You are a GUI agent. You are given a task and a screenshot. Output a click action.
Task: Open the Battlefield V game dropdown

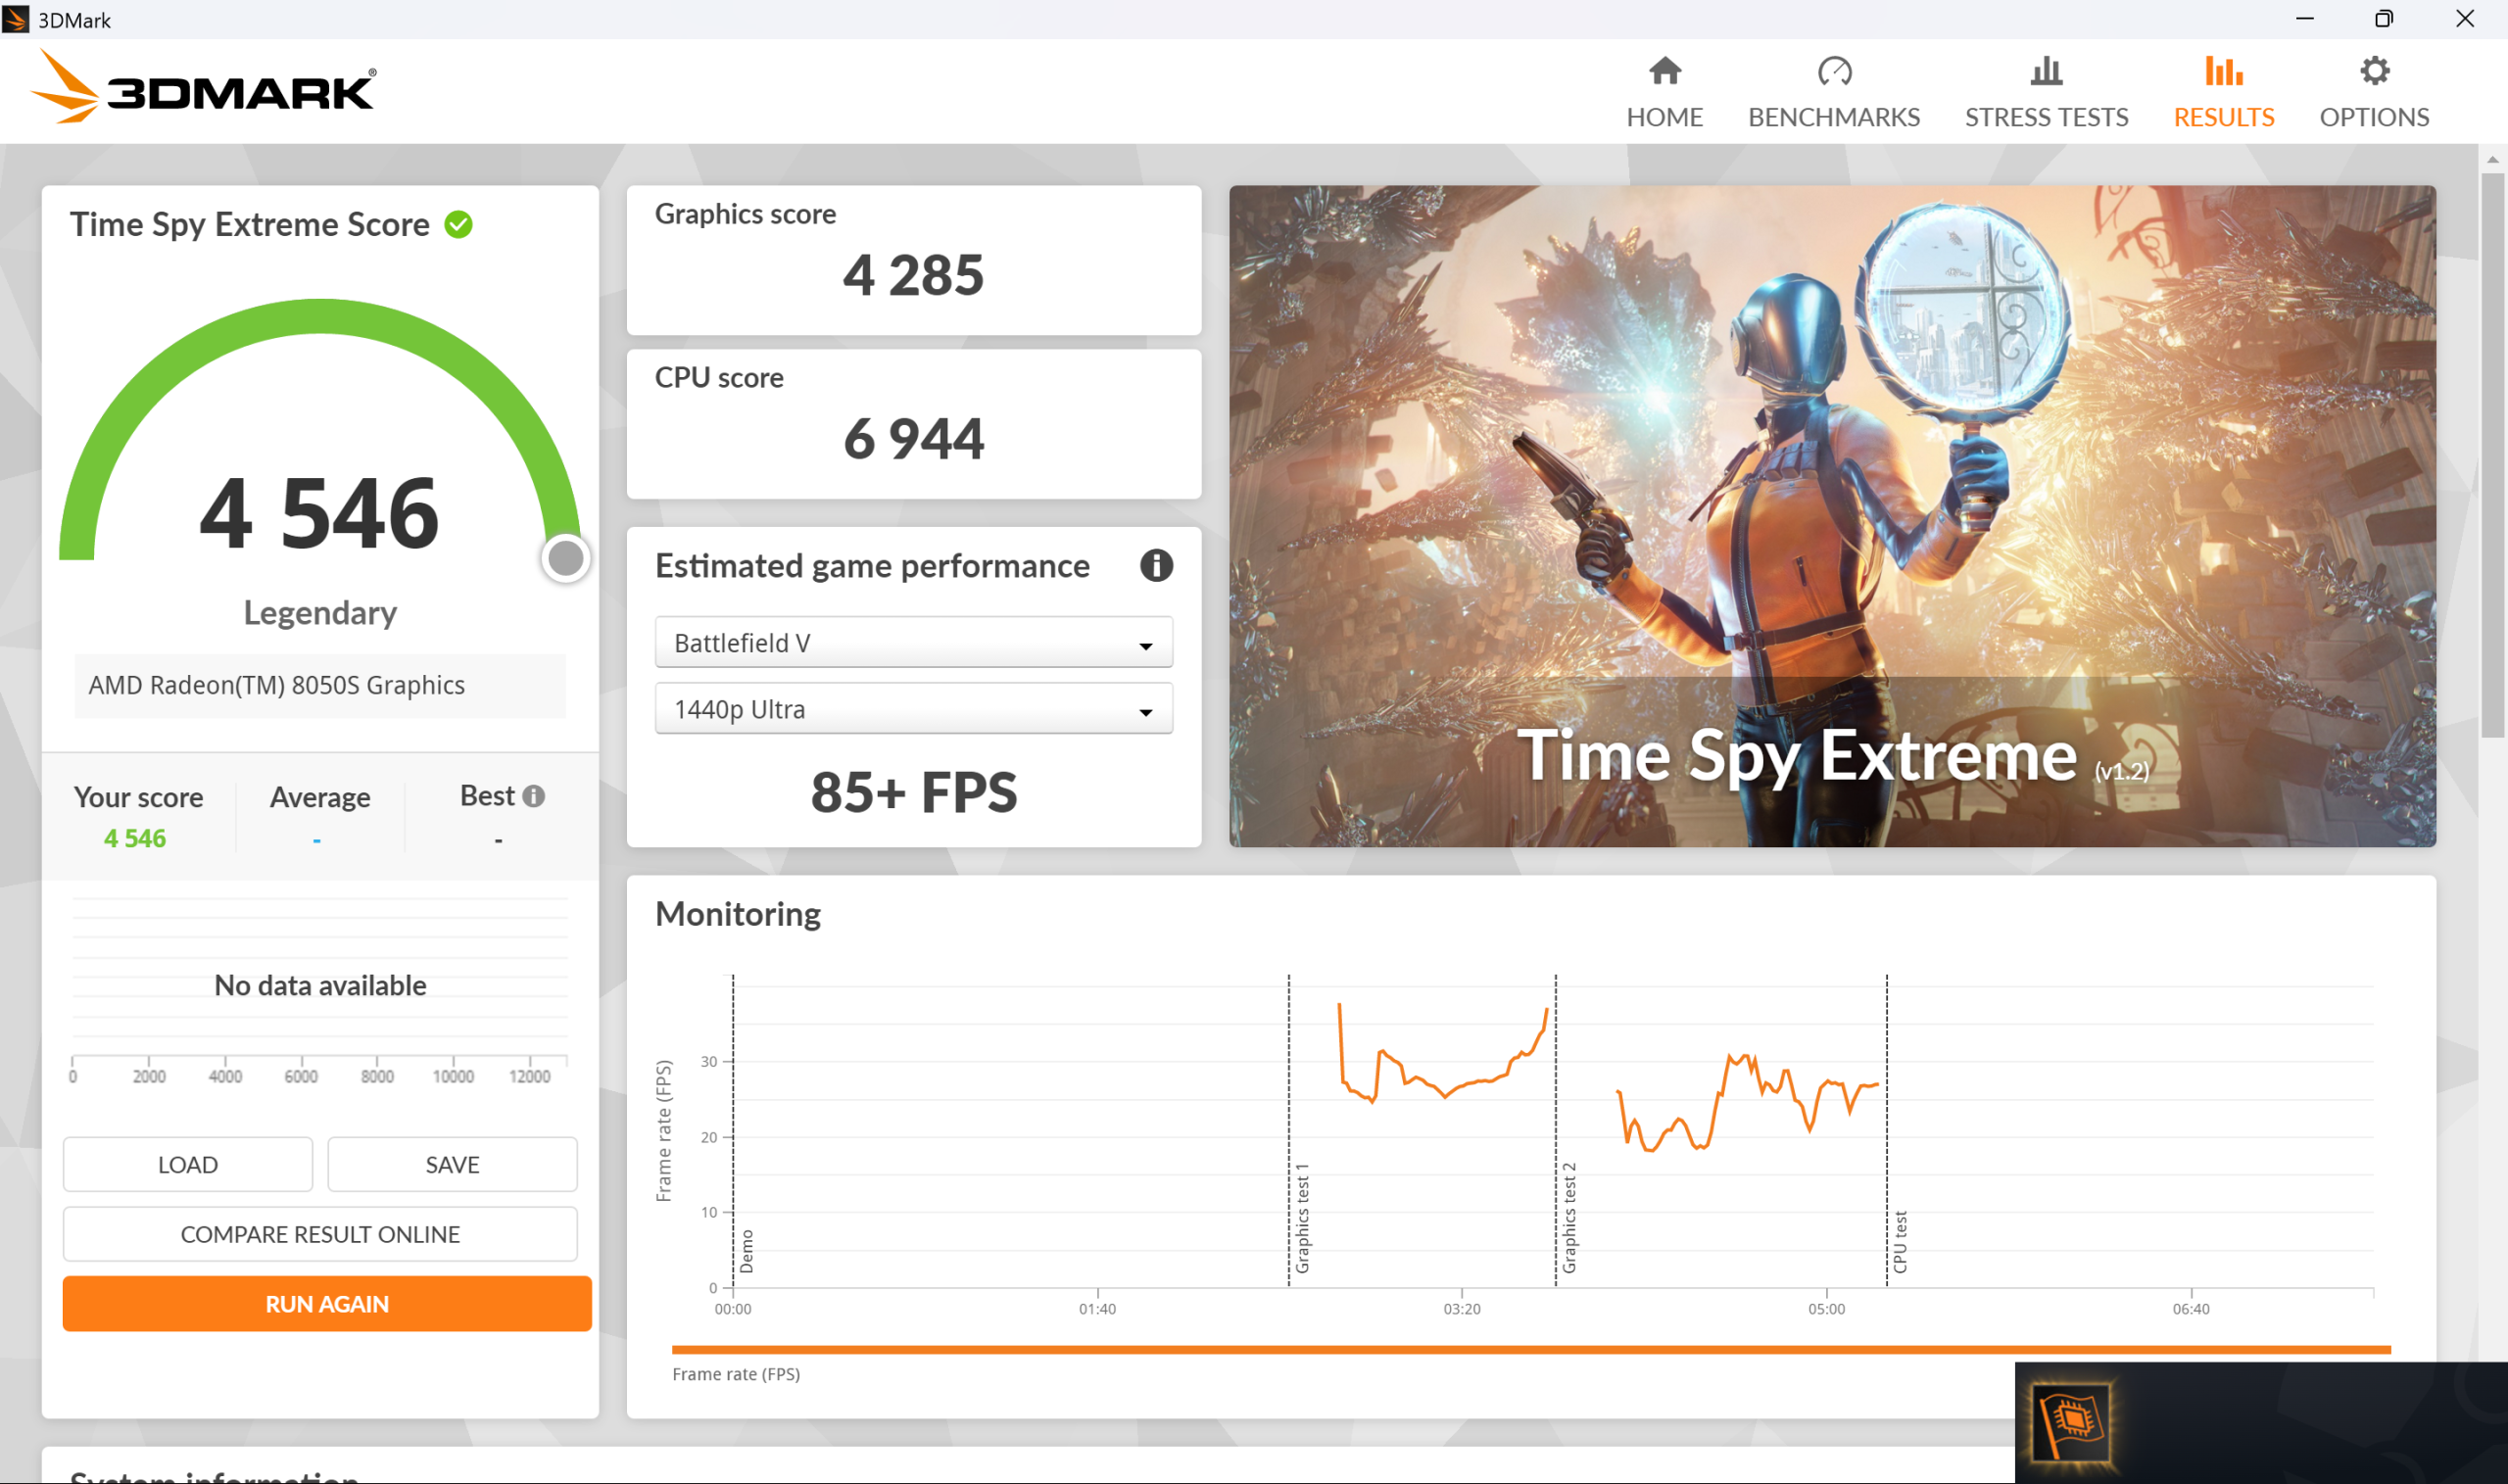(913, 643)
